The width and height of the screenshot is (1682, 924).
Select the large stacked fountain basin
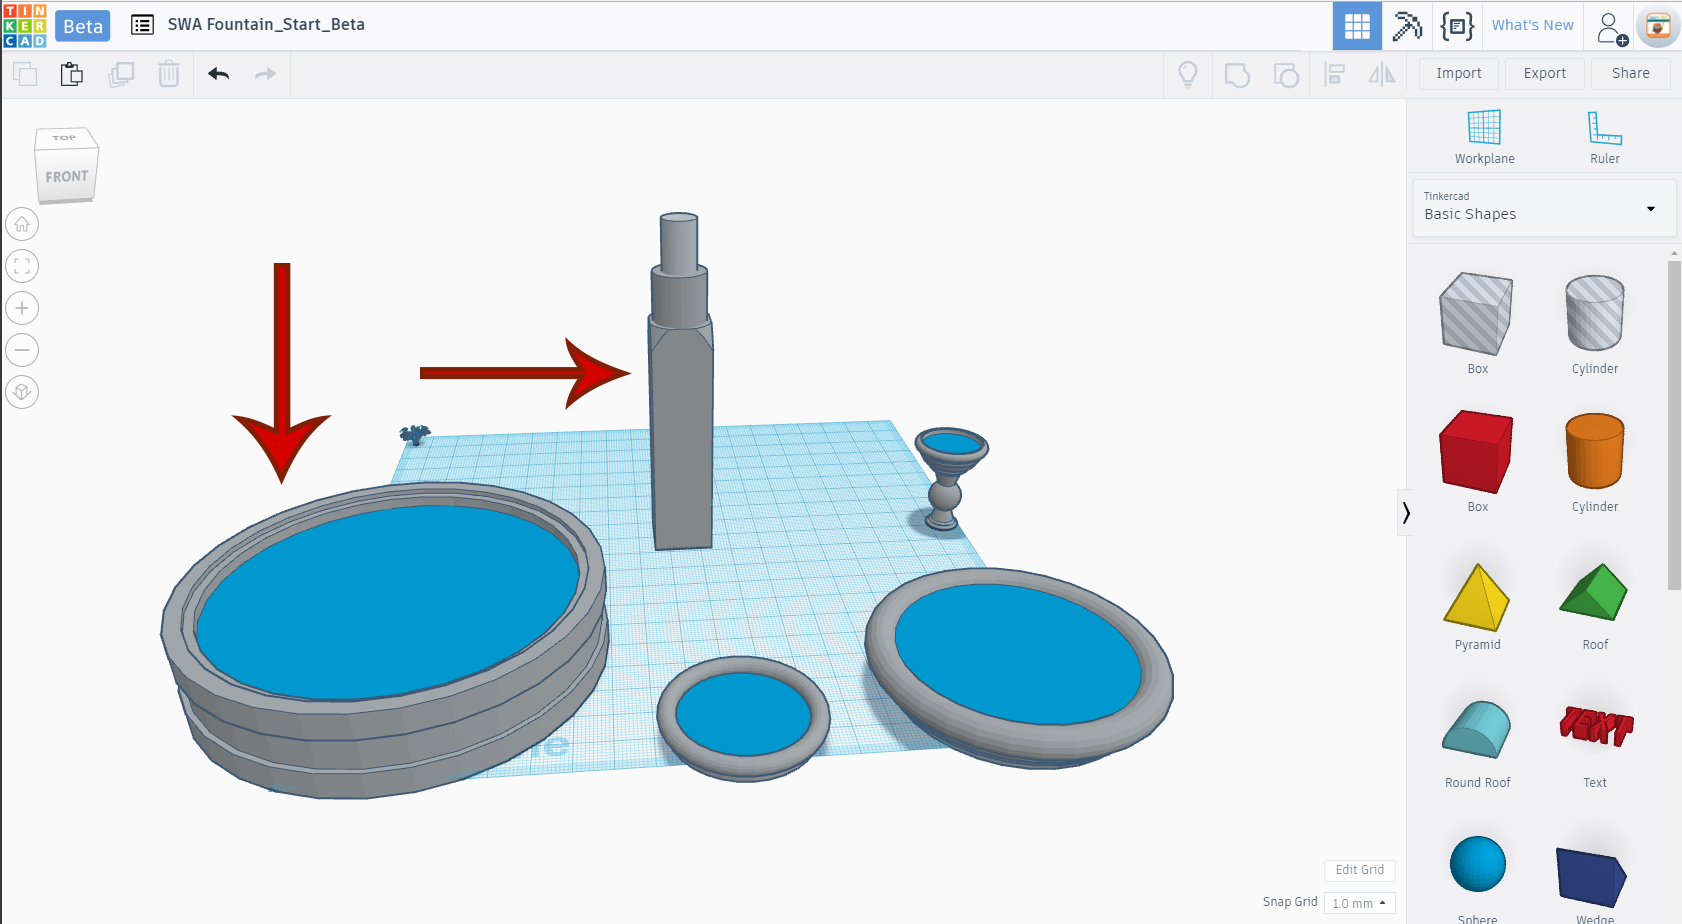[384, 640]
